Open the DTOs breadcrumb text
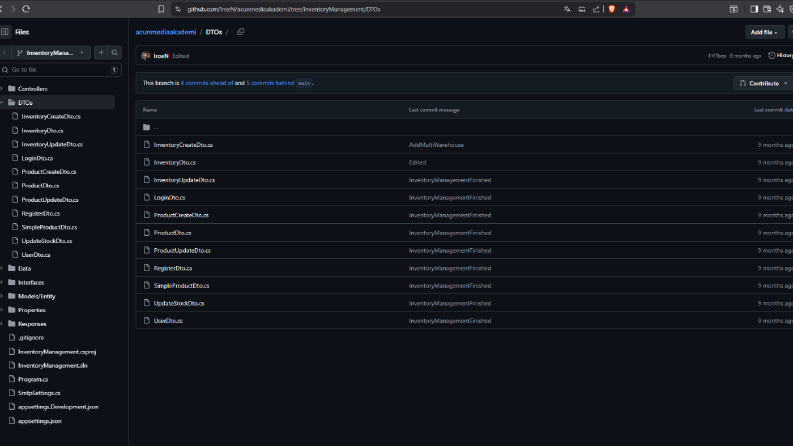The height and width of the screenshot is (446, 793). [214, 32]
